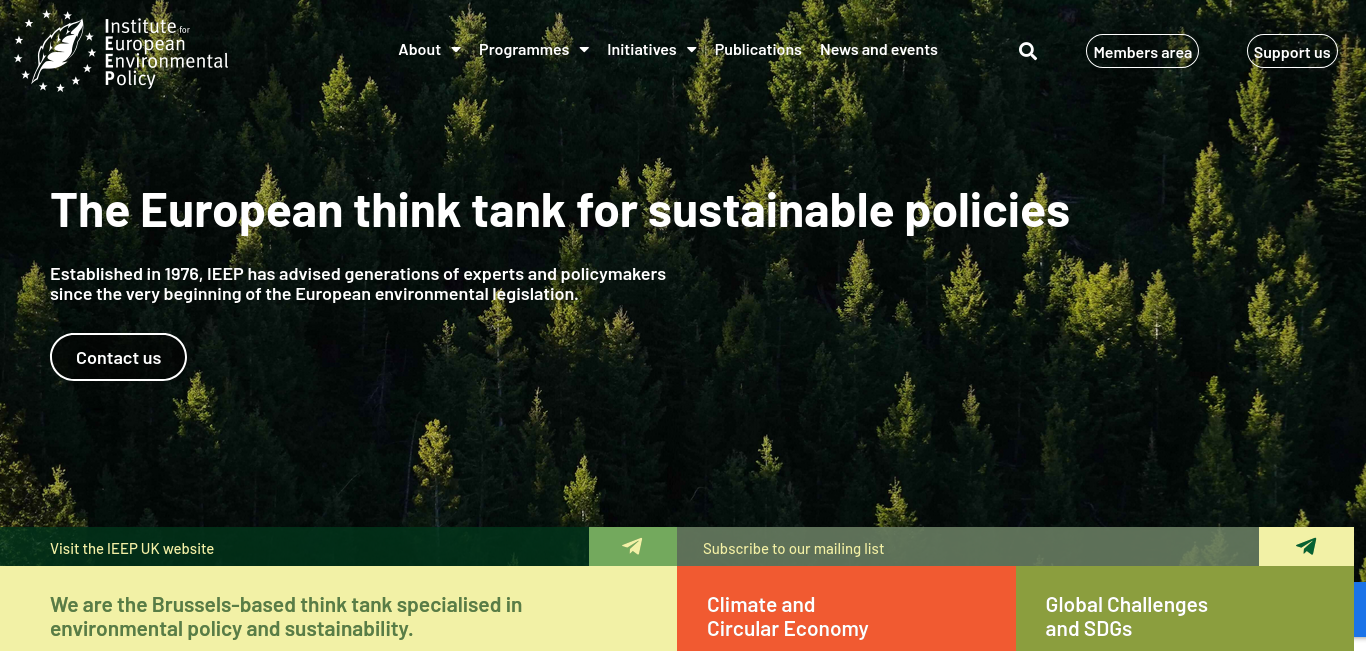Visit the IEEP UK website link
This screenshot has height=651, width=1366.
point(132,548)
